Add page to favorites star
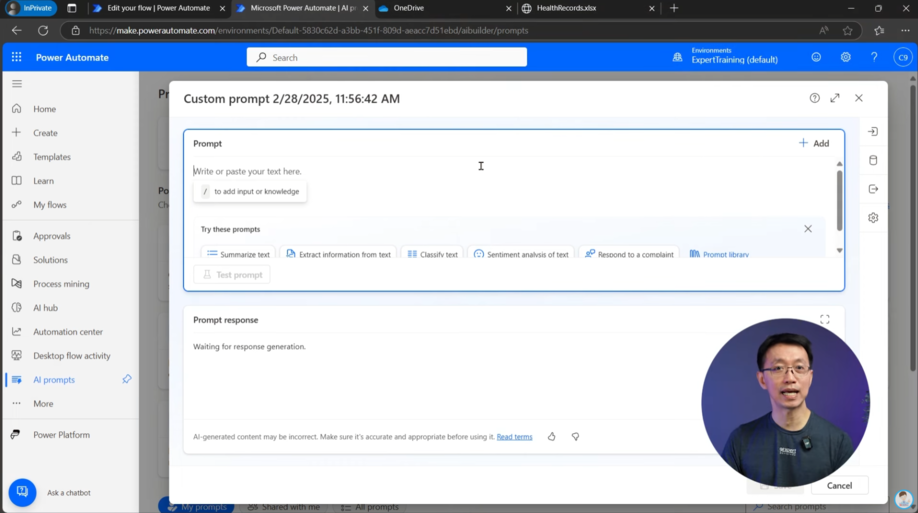918x513 pixels. click(x=847, y=30)
